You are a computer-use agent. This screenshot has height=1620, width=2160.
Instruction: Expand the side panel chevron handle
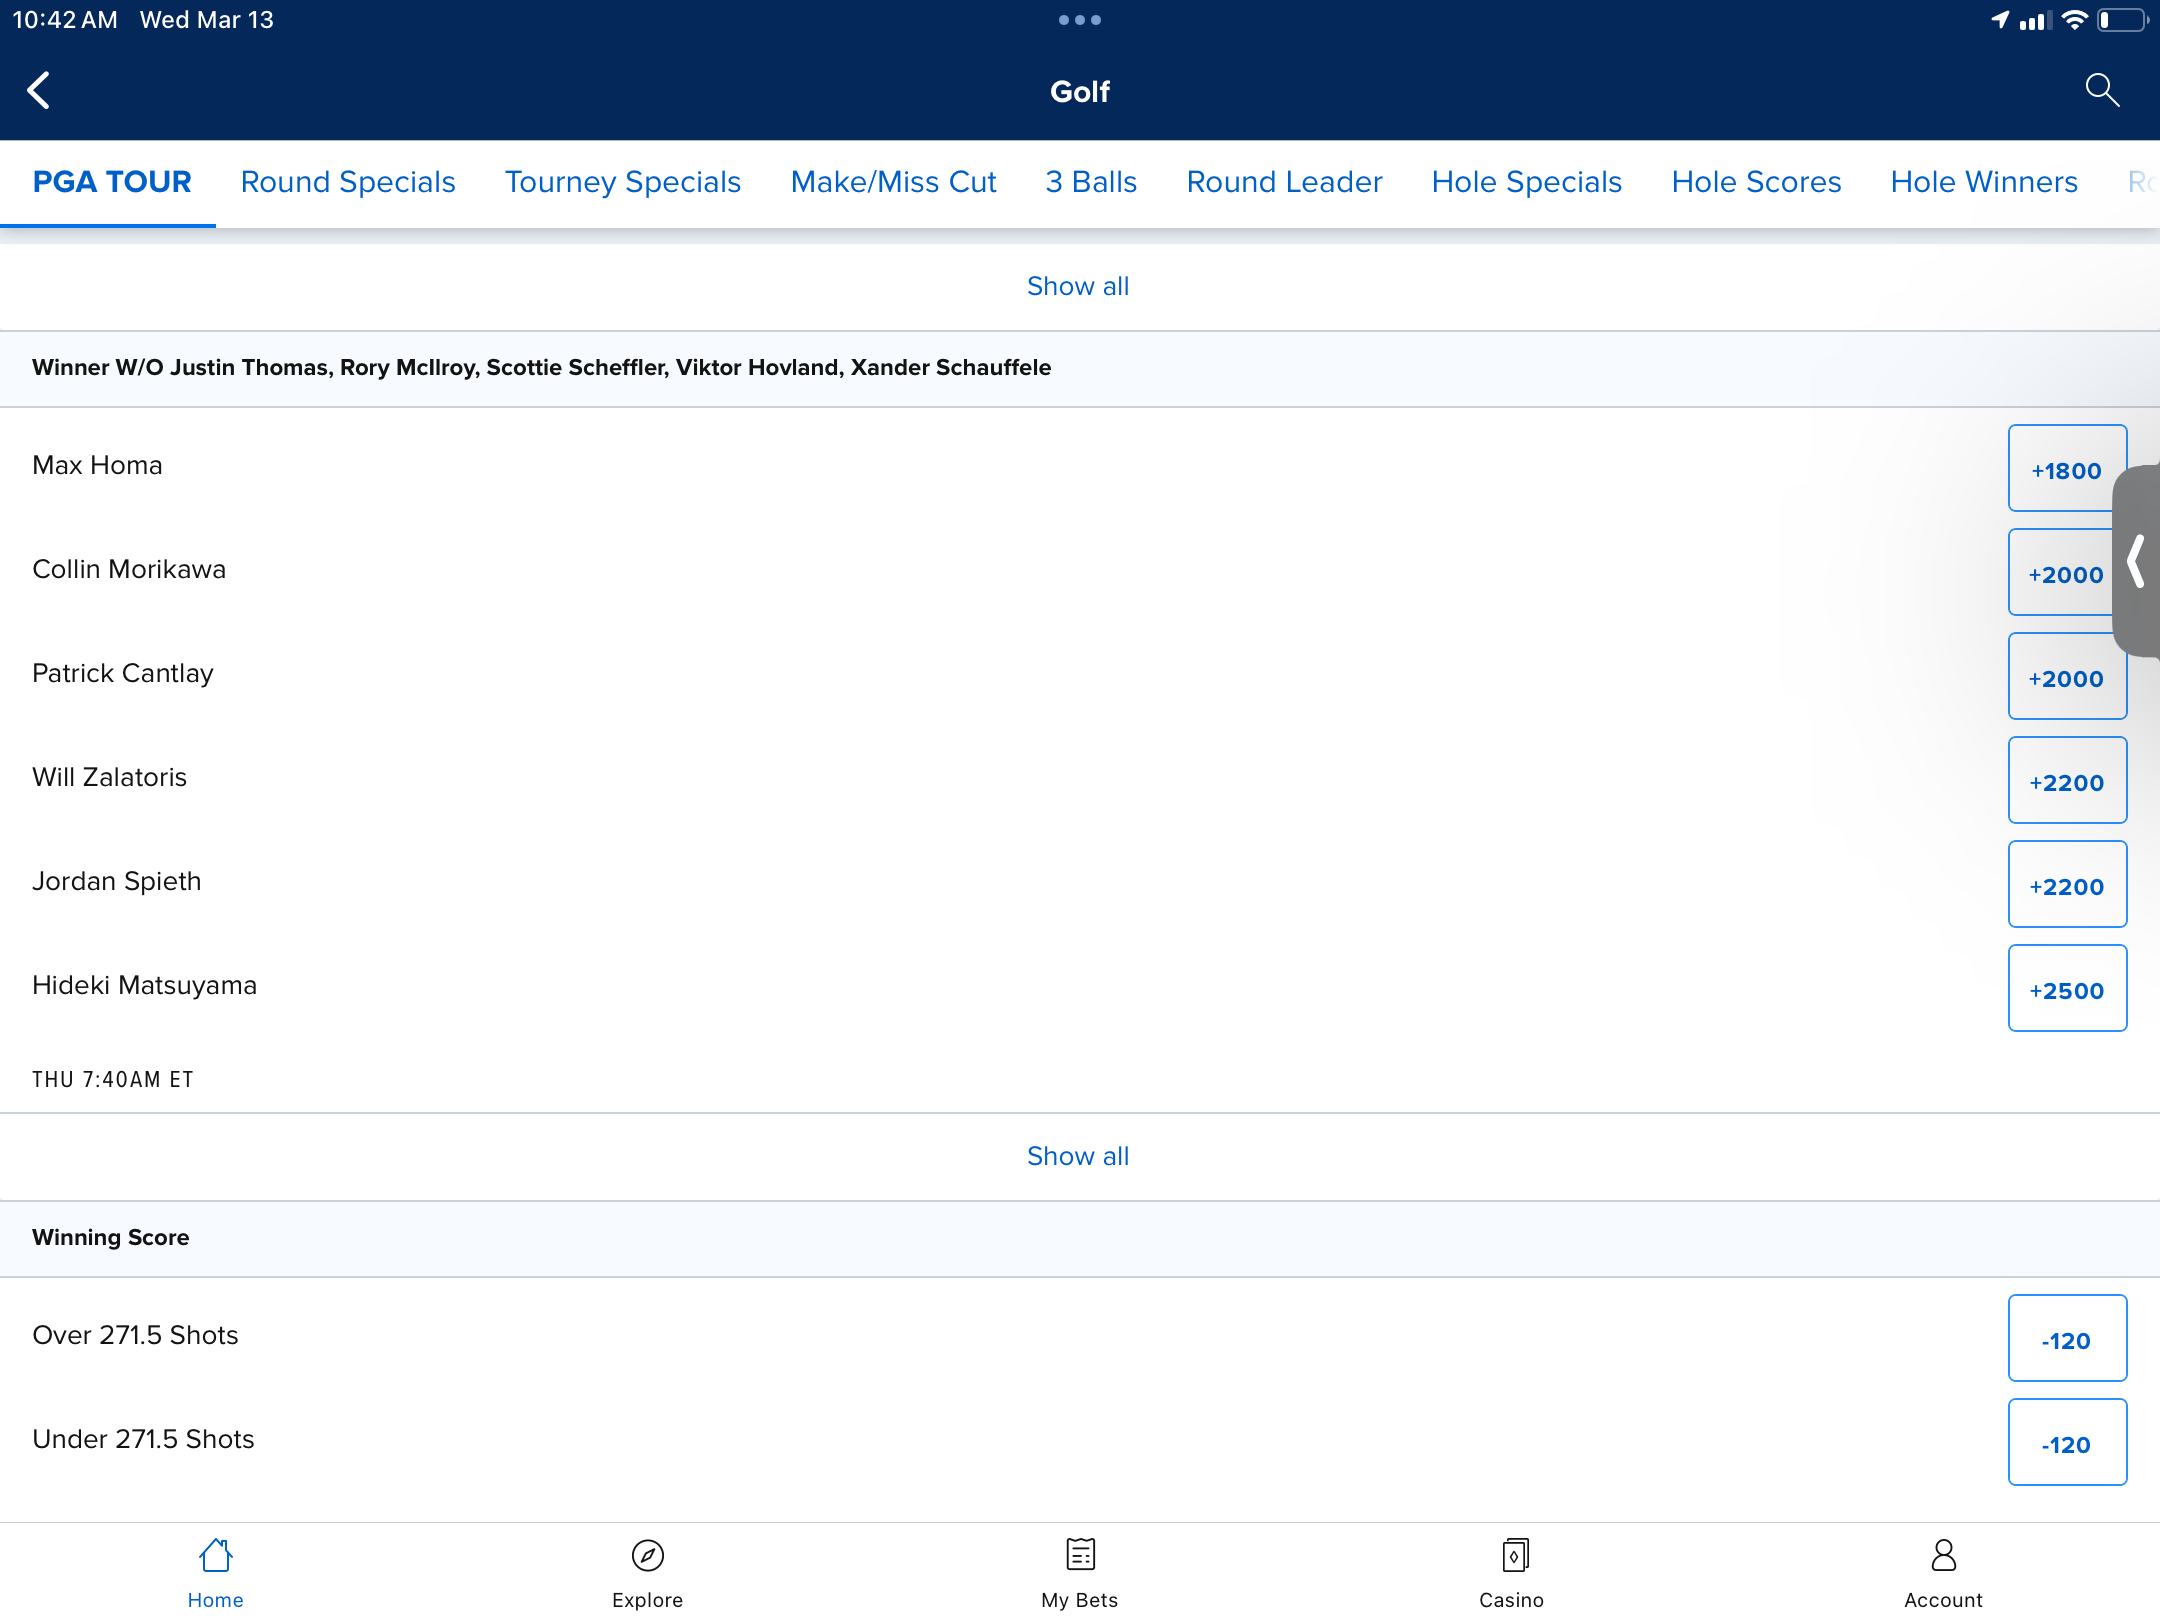2137,561
